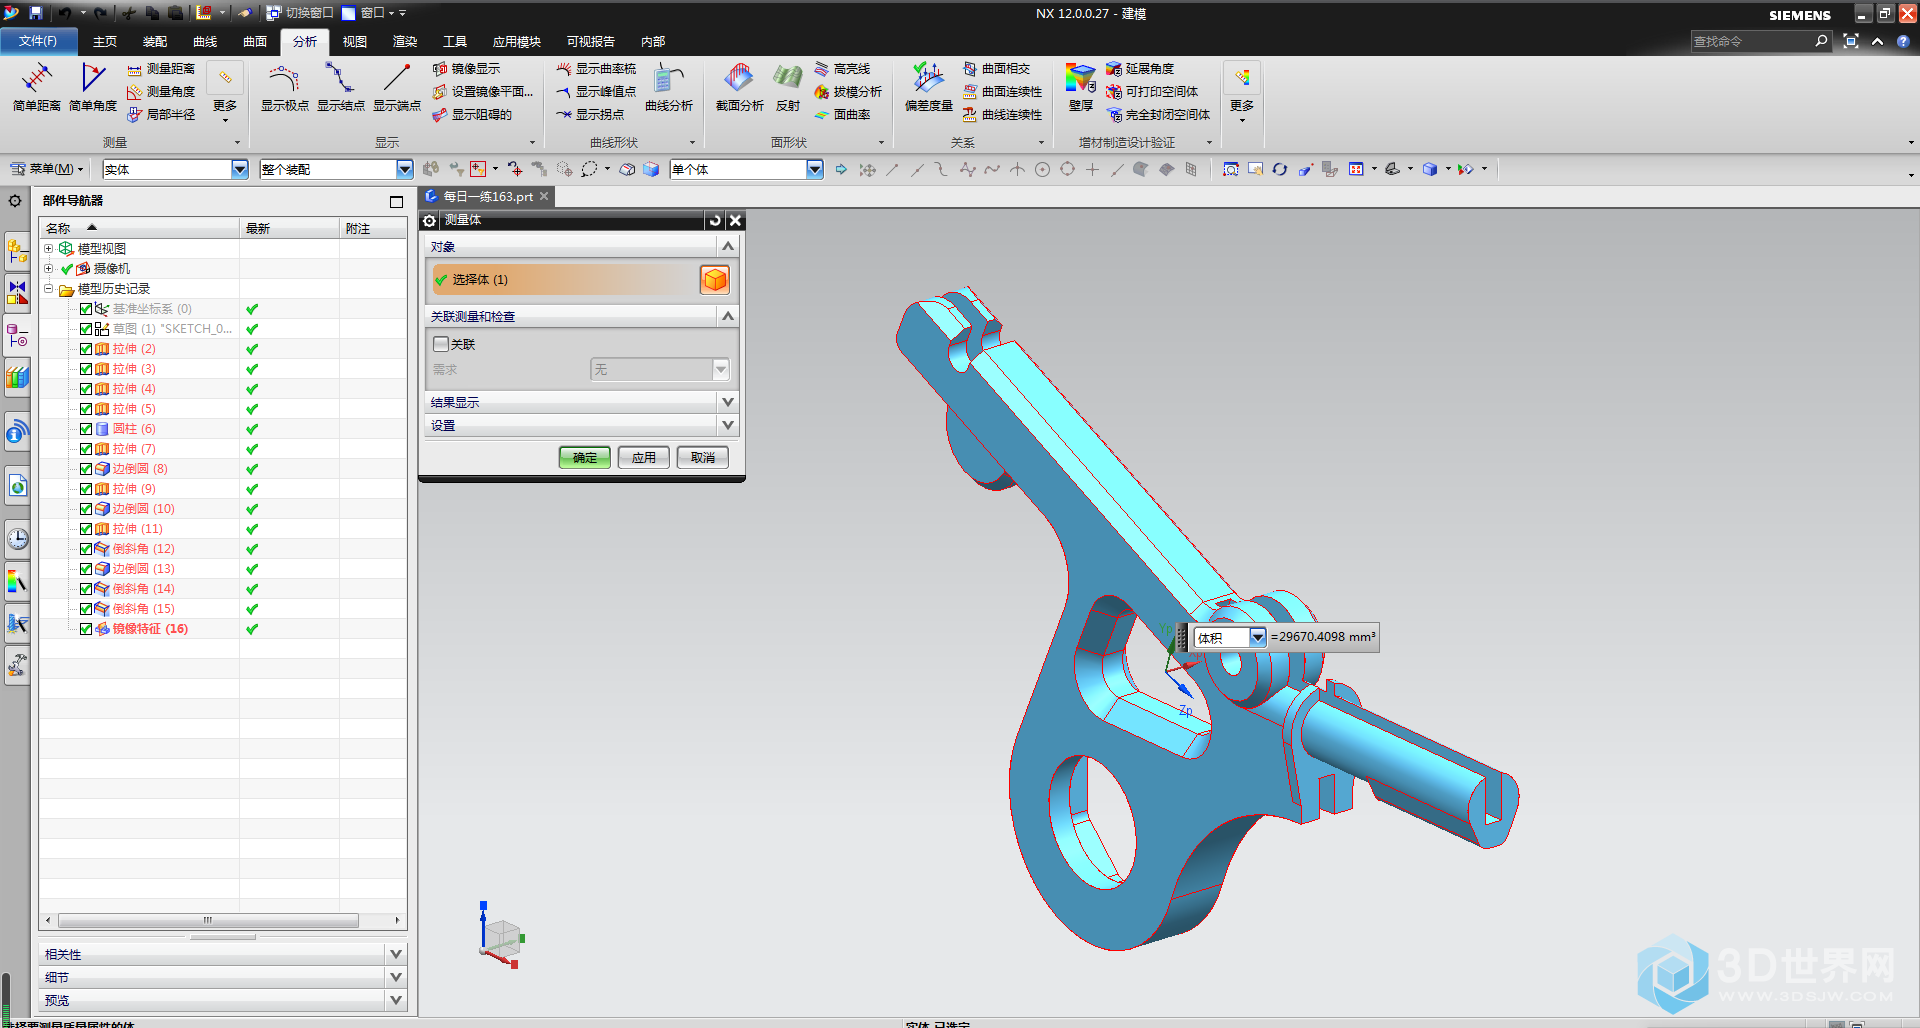Click the 应用 button
This screenshot has height=1028, width=1920.
(644, 458)
